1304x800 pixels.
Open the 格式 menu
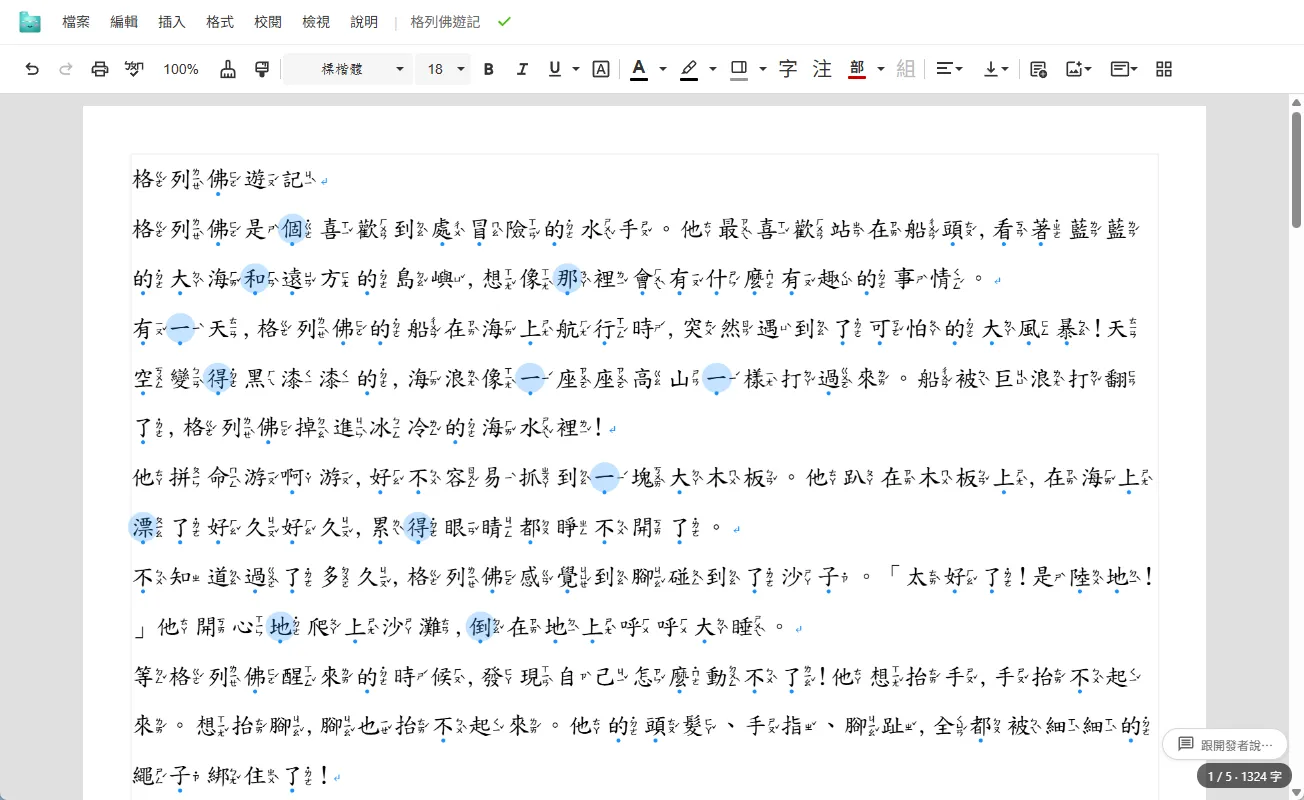[x=220, y=22]
